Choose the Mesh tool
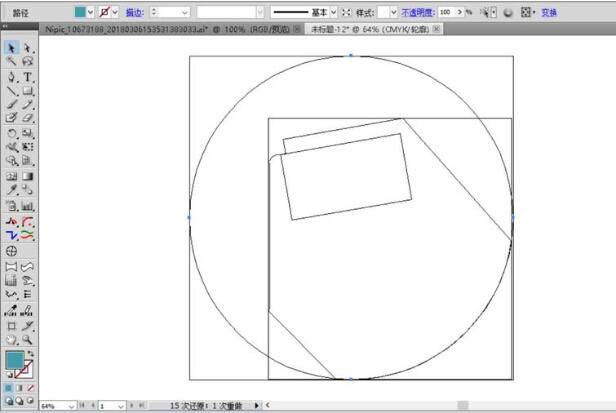The image size is (616, 413). click(11, 176)
